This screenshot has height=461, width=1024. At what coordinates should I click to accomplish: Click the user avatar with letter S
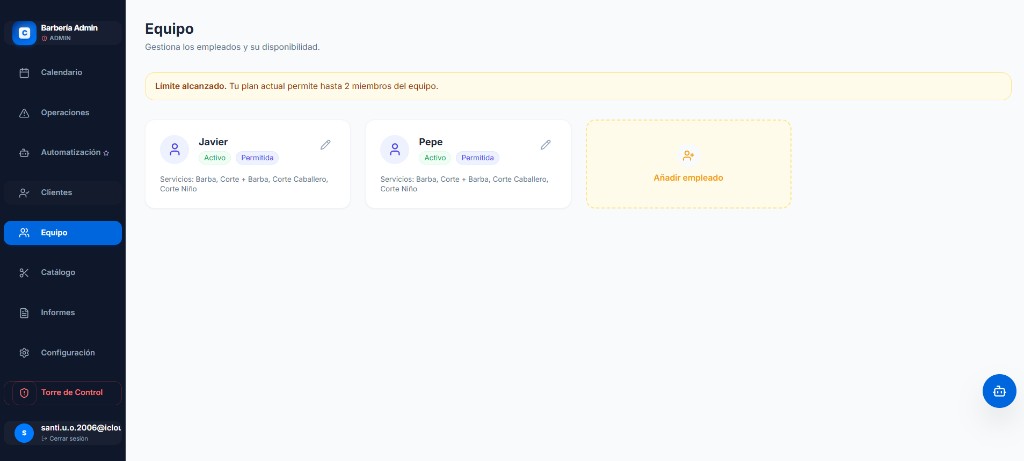tap(24, 432)
